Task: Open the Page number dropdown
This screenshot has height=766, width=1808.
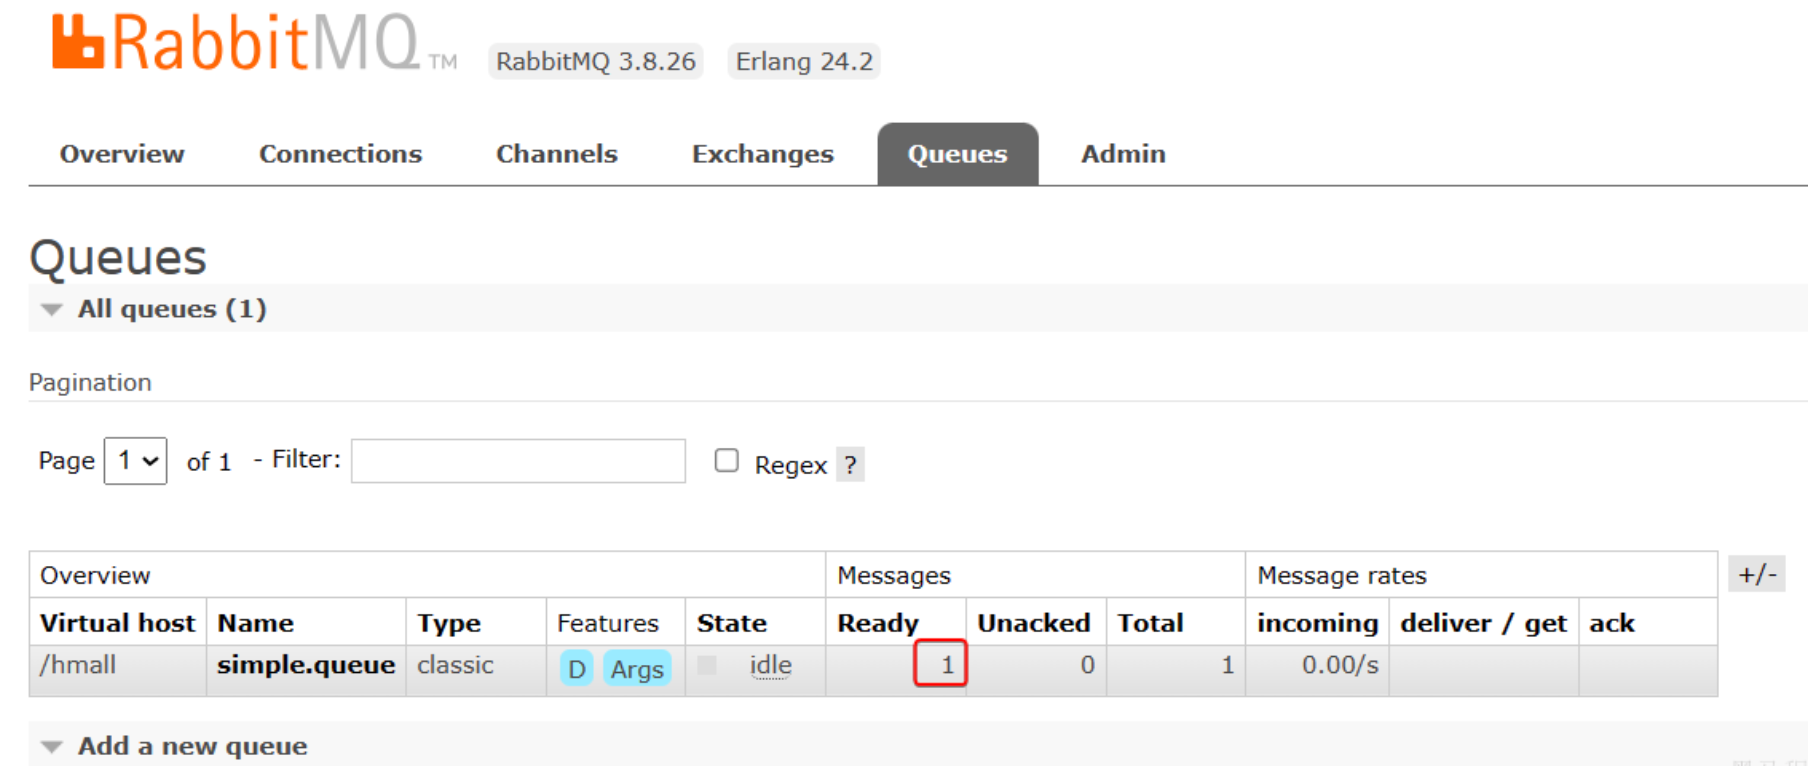Action: coord(135,461)
